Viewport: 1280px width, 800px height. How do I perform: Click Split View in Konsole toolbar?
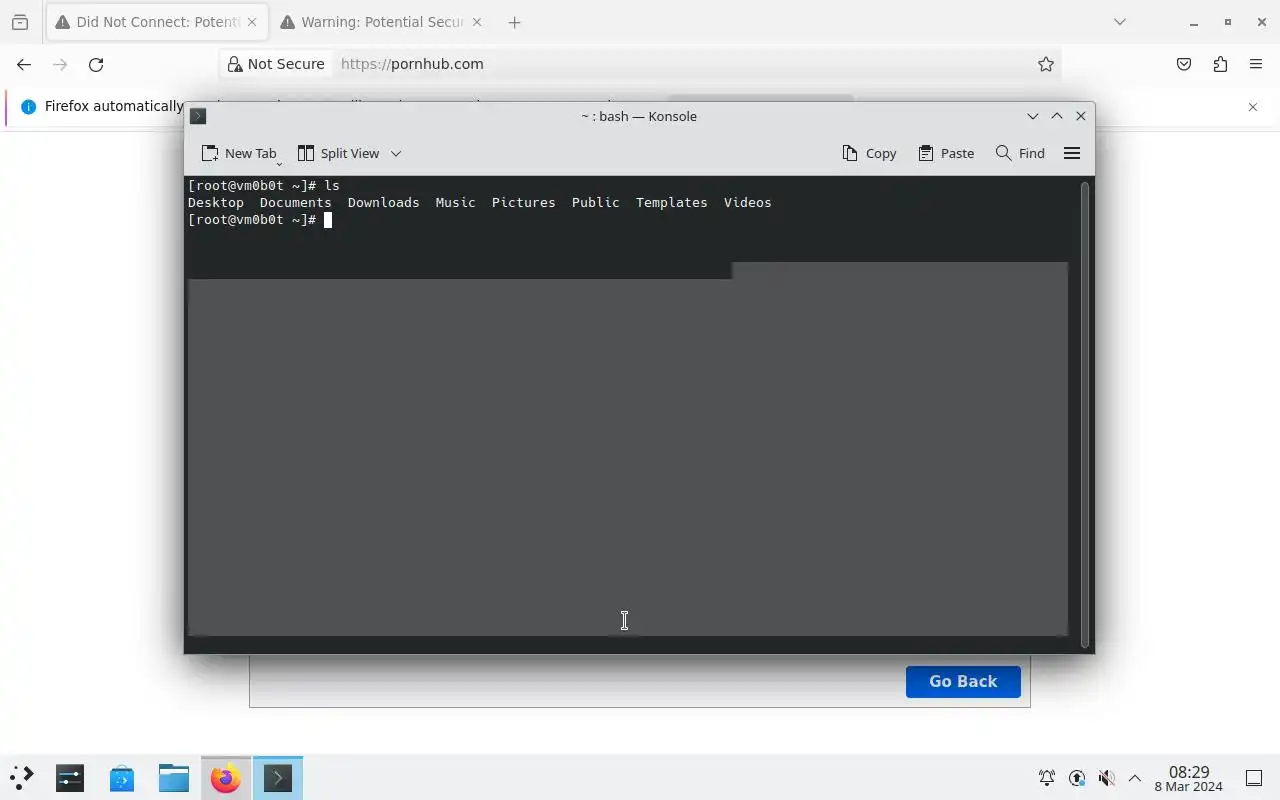(338, 153)
